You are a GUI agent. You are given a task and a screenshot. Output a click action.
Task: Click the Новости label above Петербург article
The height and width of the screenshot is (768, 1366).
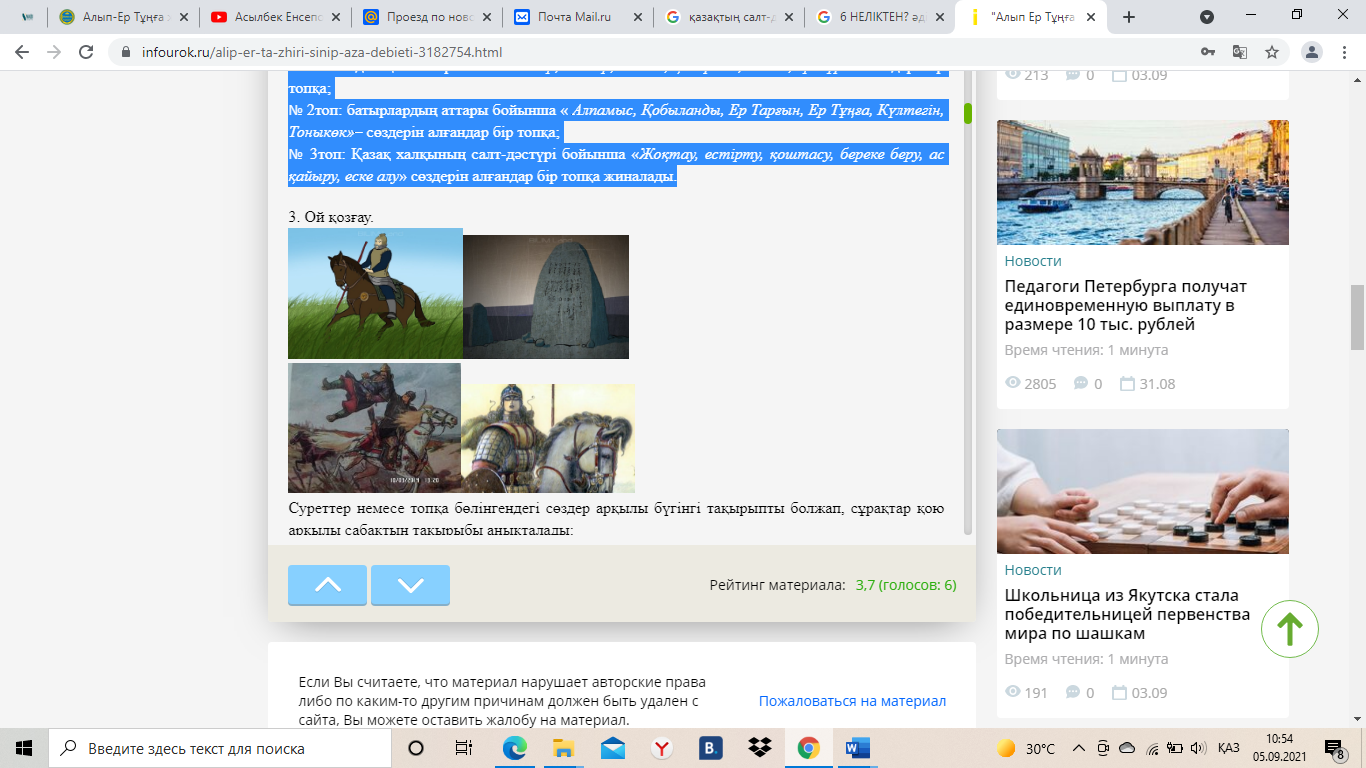[1033, 260]
